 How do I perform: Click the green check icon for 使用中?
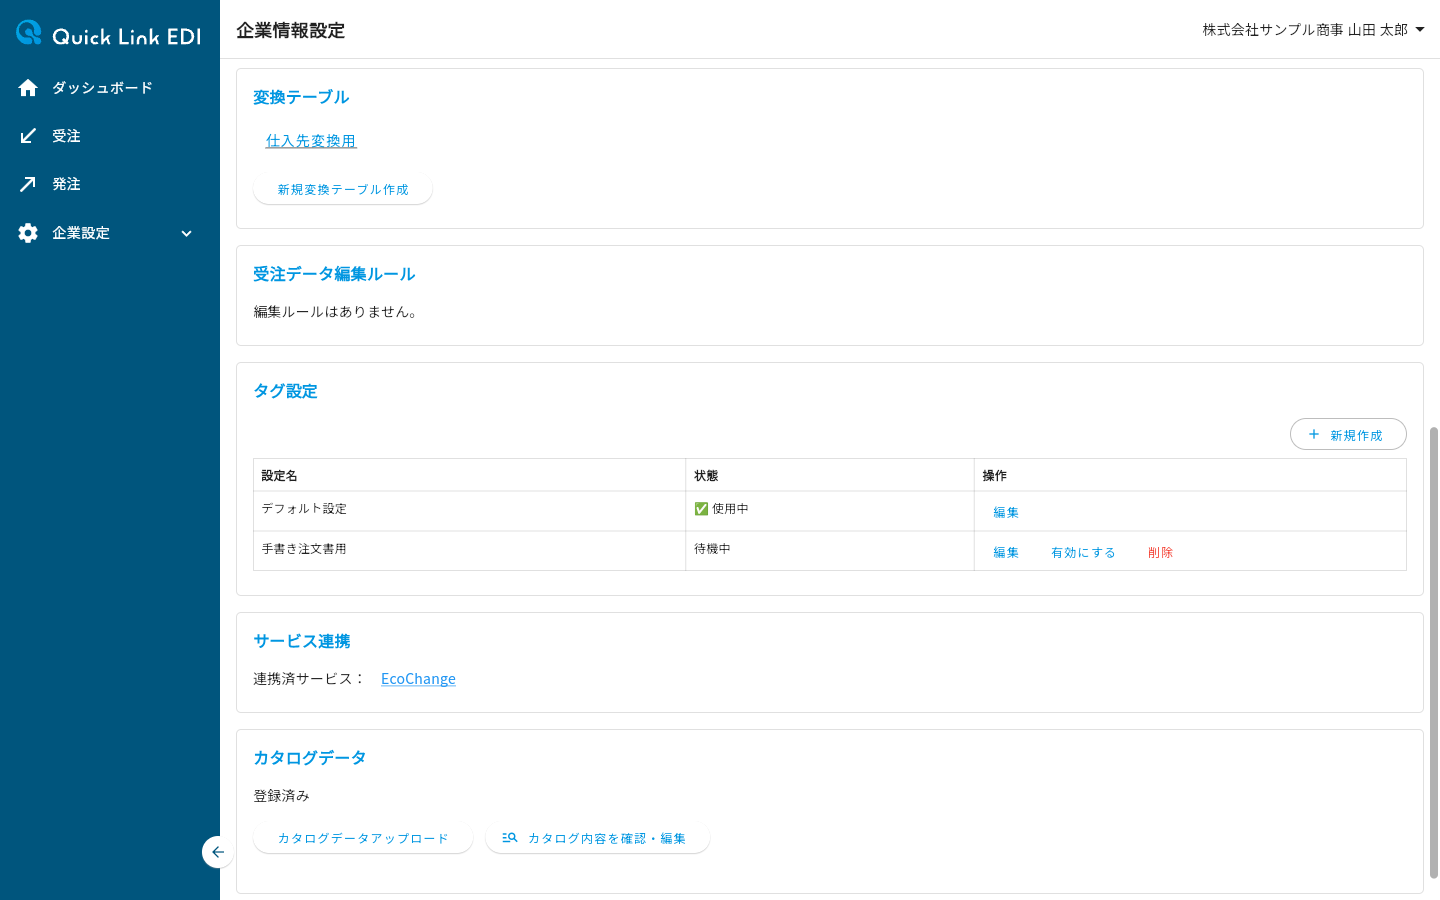[x=701, y=509]
